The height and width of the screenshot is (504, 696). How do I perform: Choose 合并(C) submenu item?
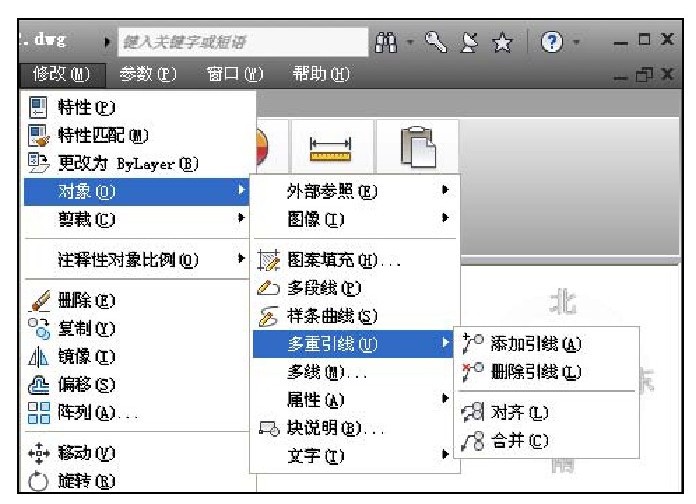coord(519,441)
